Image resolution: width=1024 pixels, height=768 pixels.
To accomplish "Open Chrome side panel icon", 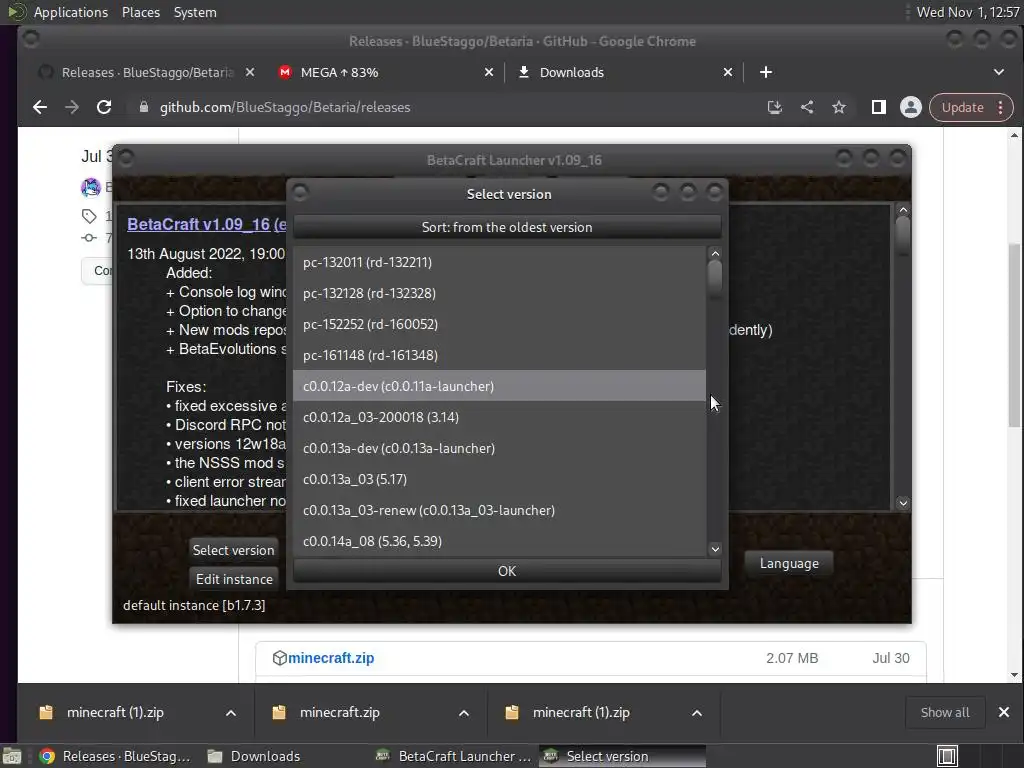I will [x=878, y=107].
